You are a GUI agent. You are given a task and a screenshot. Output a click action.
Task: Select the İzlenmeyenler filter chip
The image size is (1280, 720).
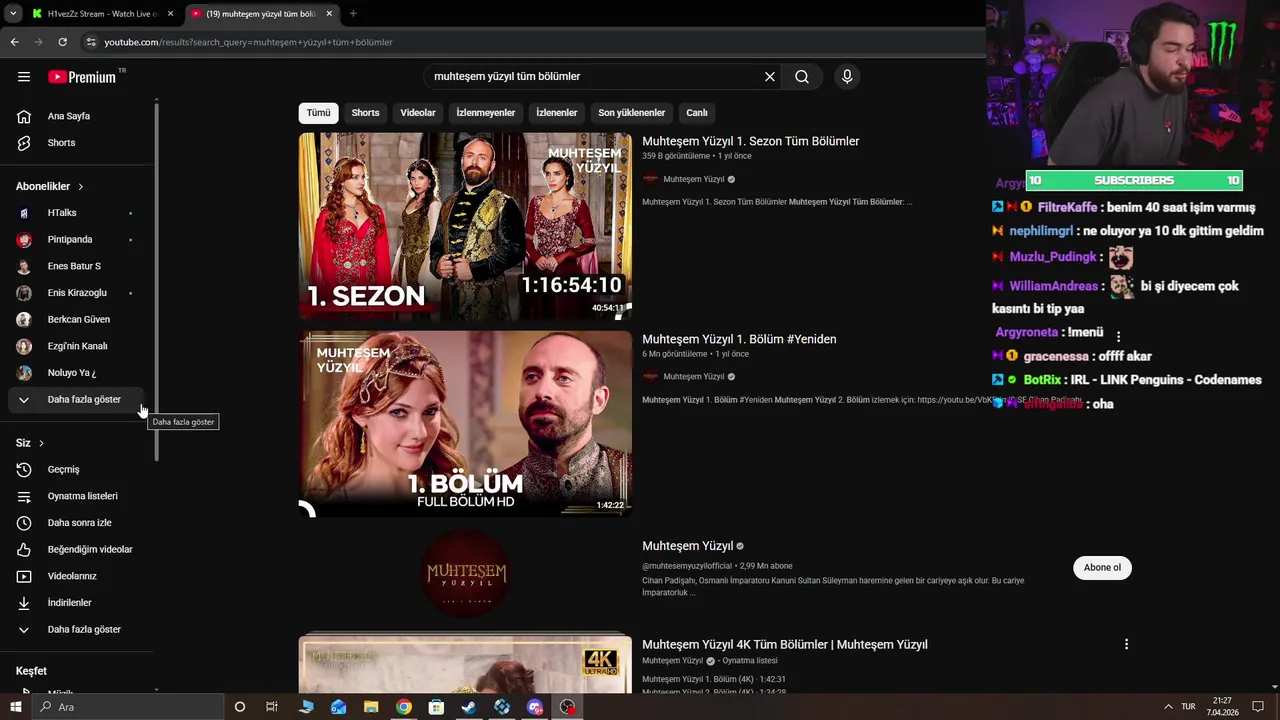(486, 113)
